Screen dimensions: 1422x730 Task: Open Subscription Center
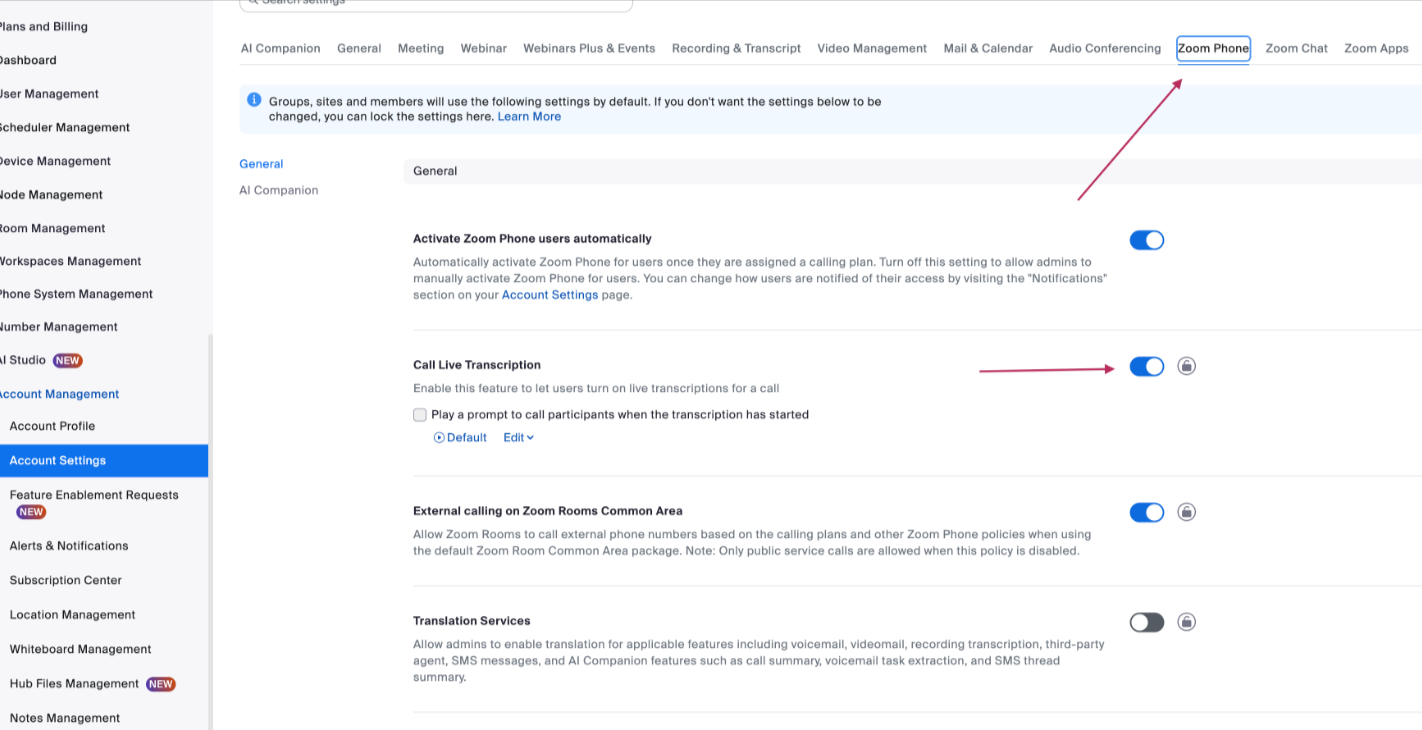click(65, 580)
